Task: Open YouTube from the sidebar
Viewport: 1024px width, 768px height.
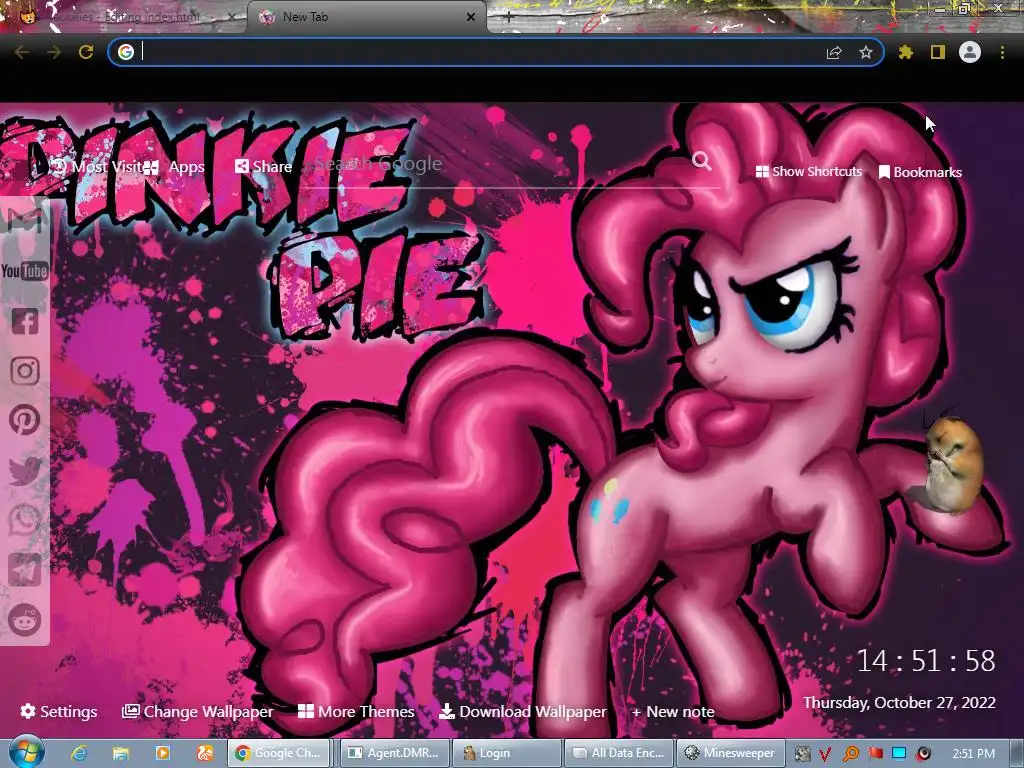Action: pyautogui.click(x=24, y=271)
